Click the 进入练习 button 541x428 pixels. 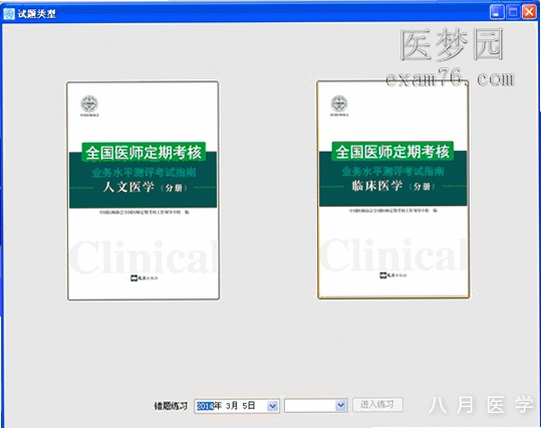377,405
